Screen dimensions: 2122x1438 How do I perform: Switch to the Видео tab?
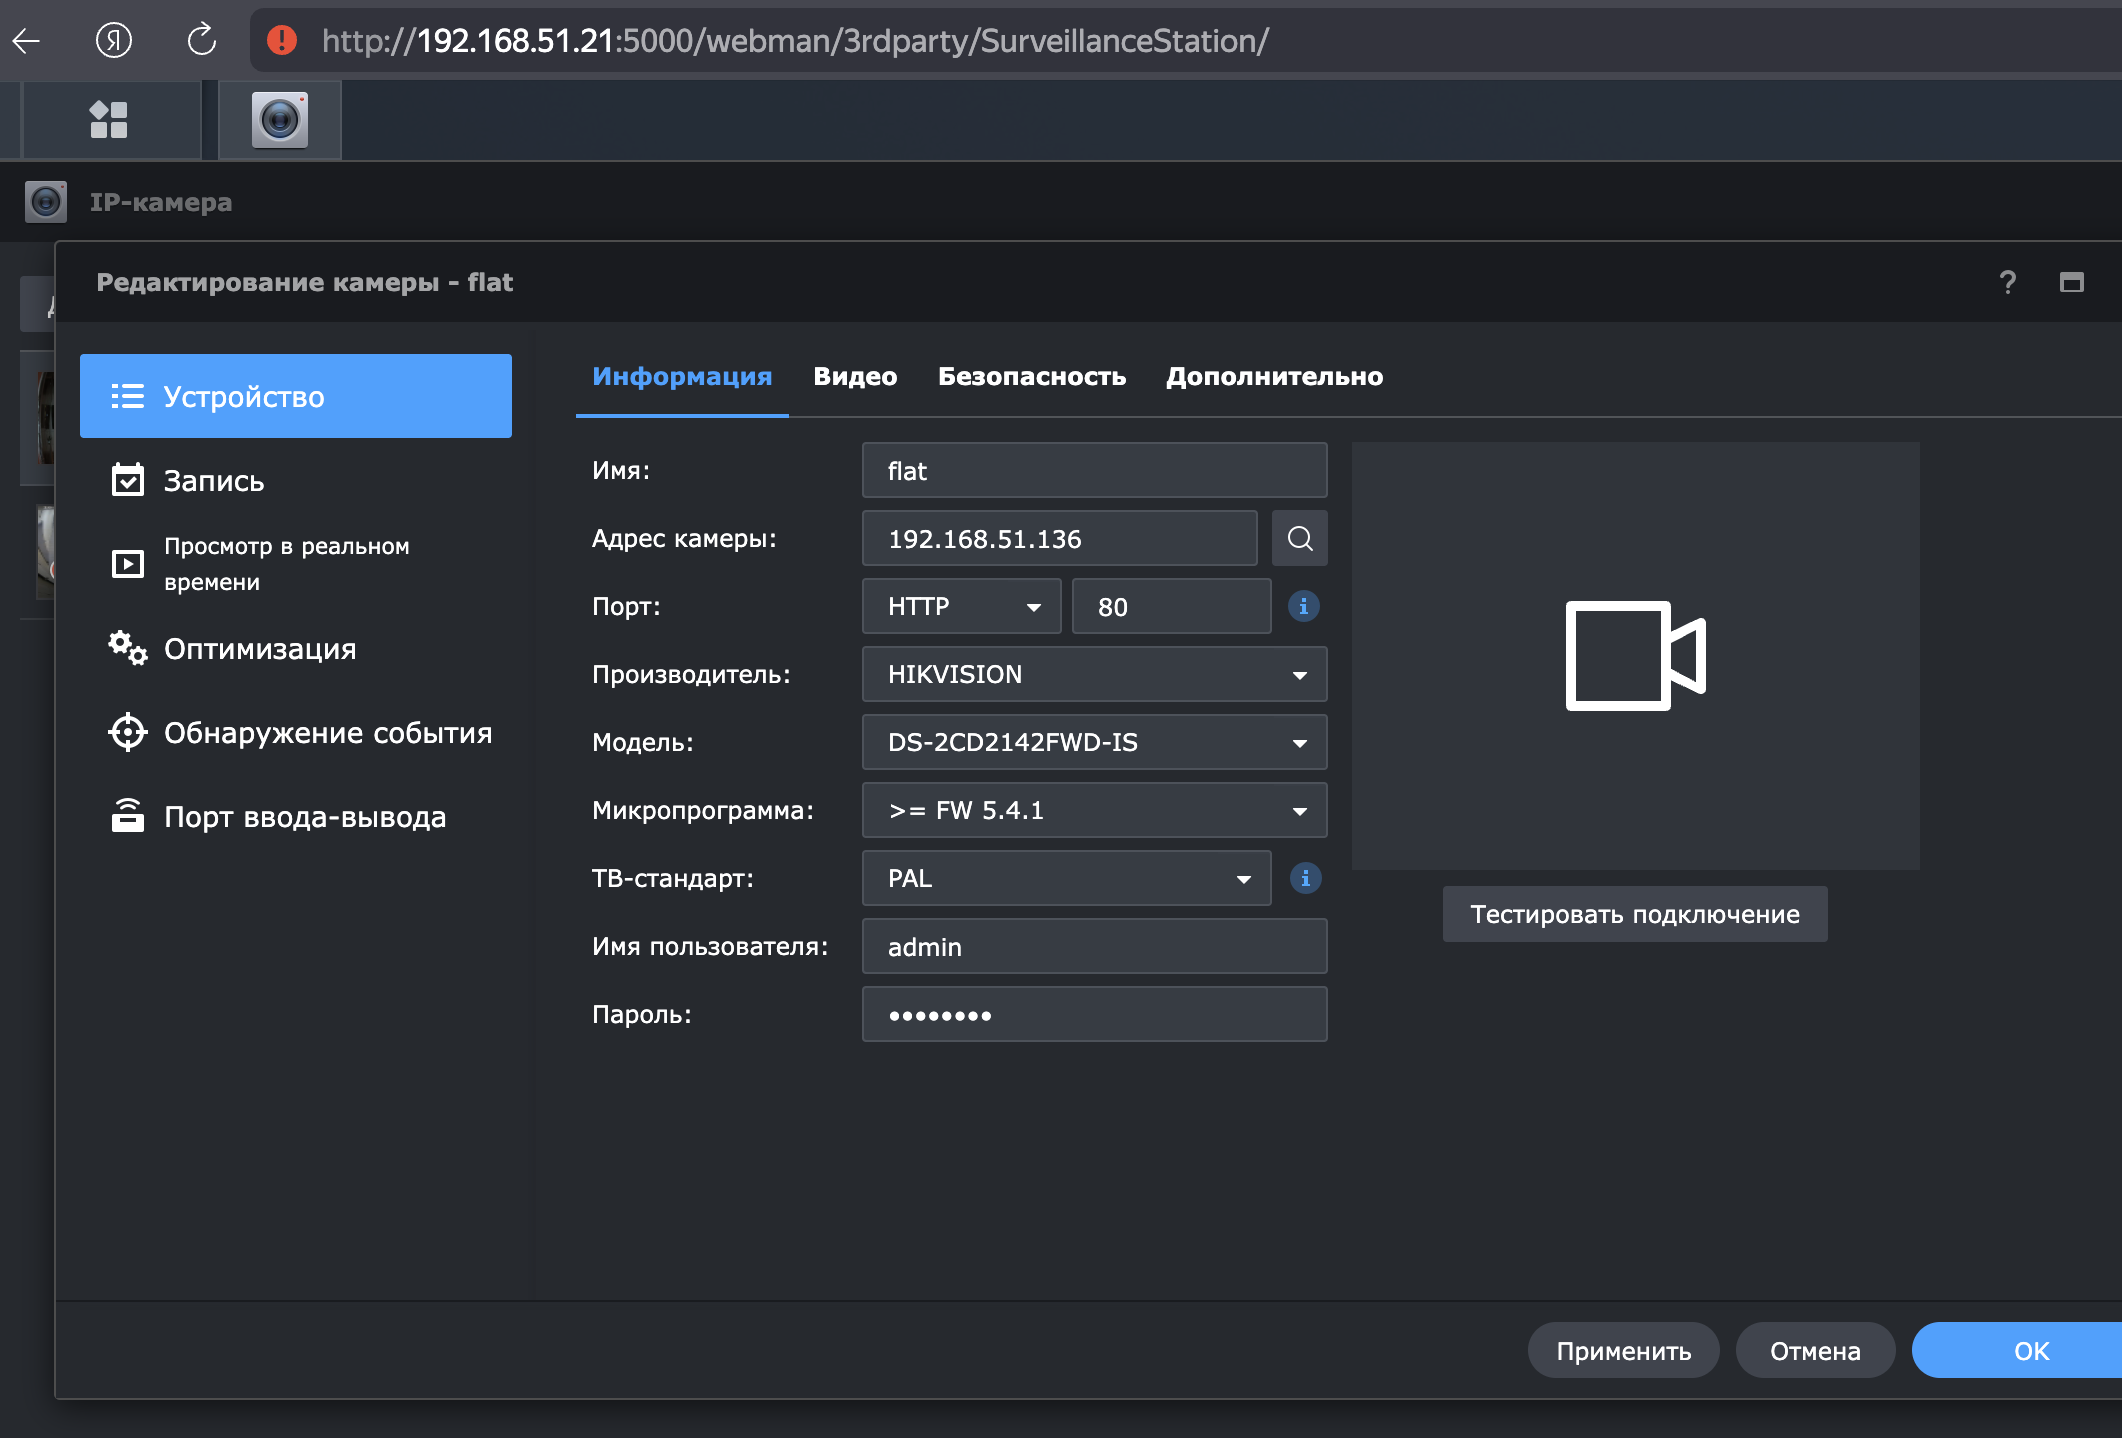point(855,376)
